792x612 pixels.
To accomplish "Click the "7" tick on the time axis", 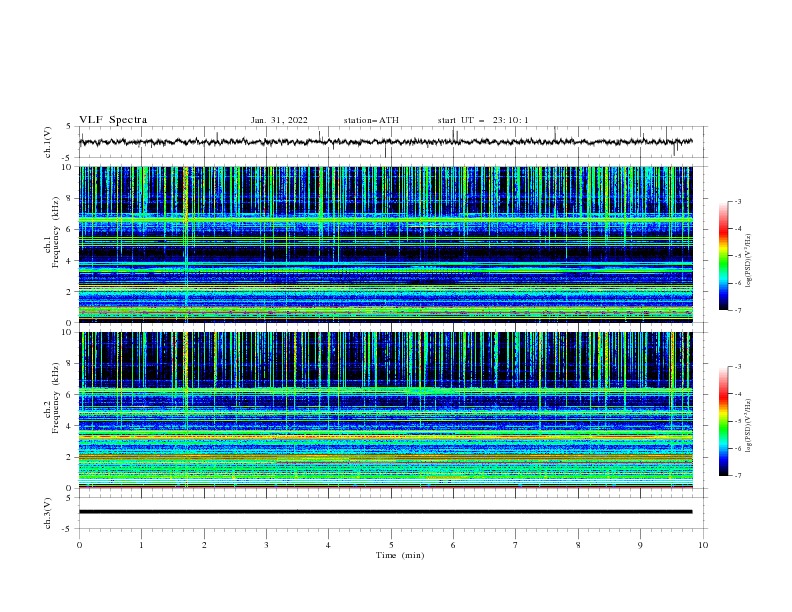I will [516, 545].
